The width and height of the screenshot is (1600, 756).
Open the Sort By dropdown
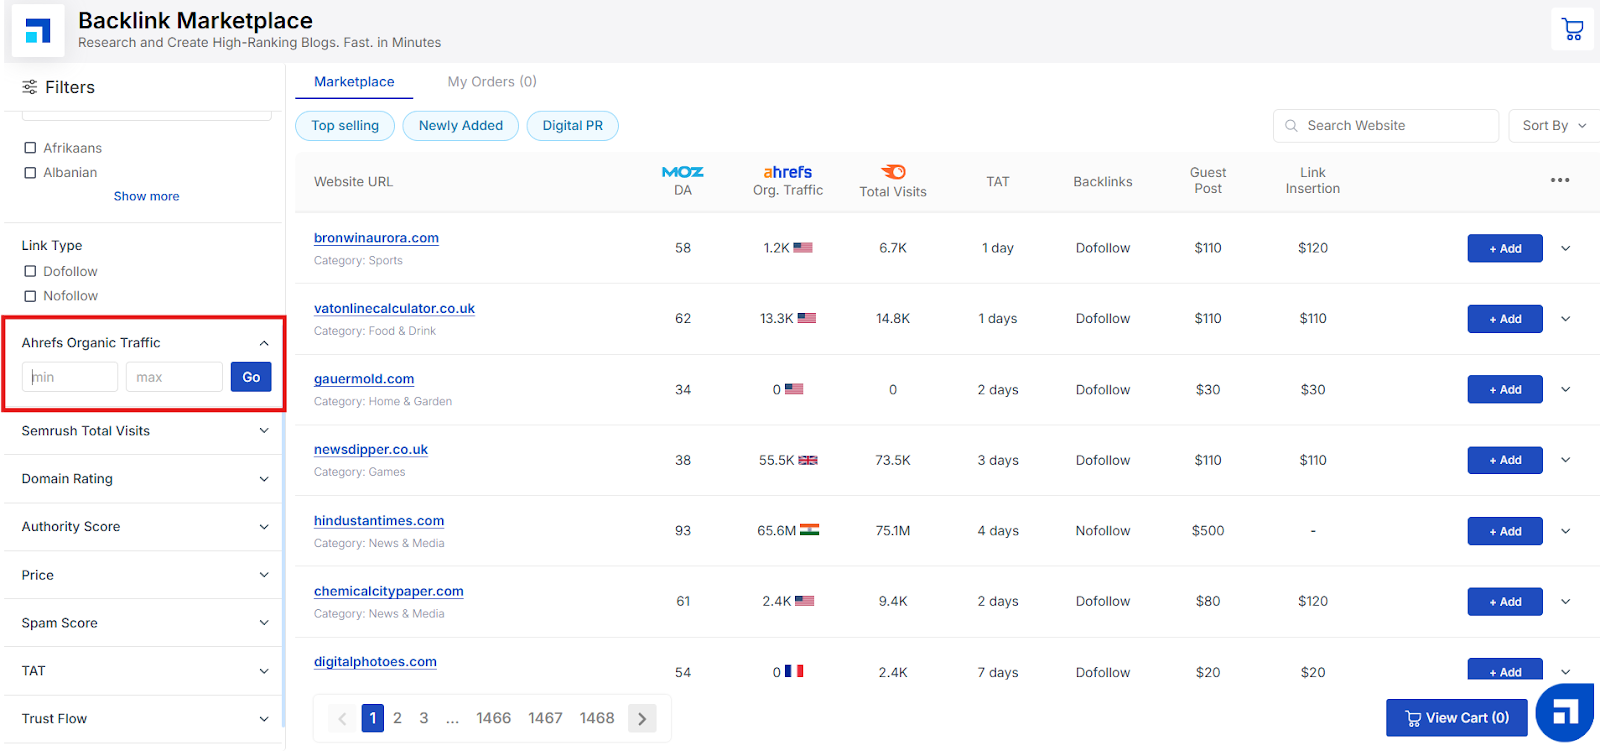(1554, 125)
